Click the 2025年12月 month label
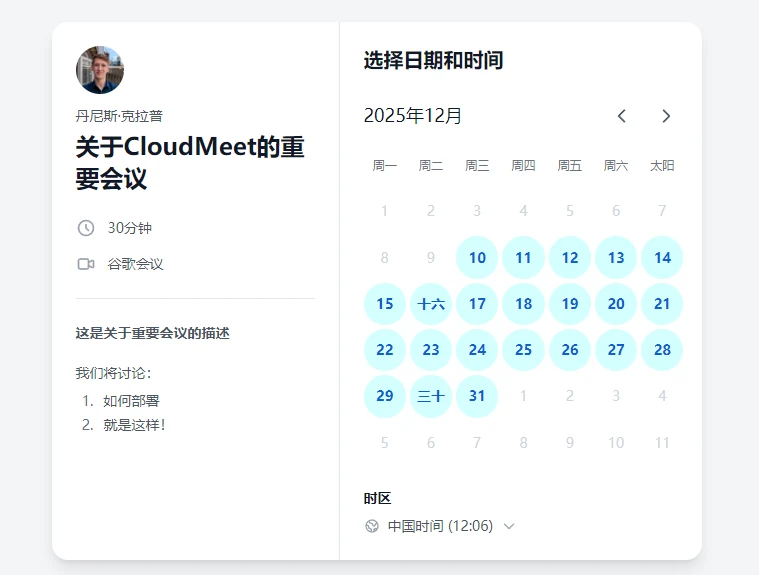Viewport: 759px width, 575px height. click(x=413, y=116)
